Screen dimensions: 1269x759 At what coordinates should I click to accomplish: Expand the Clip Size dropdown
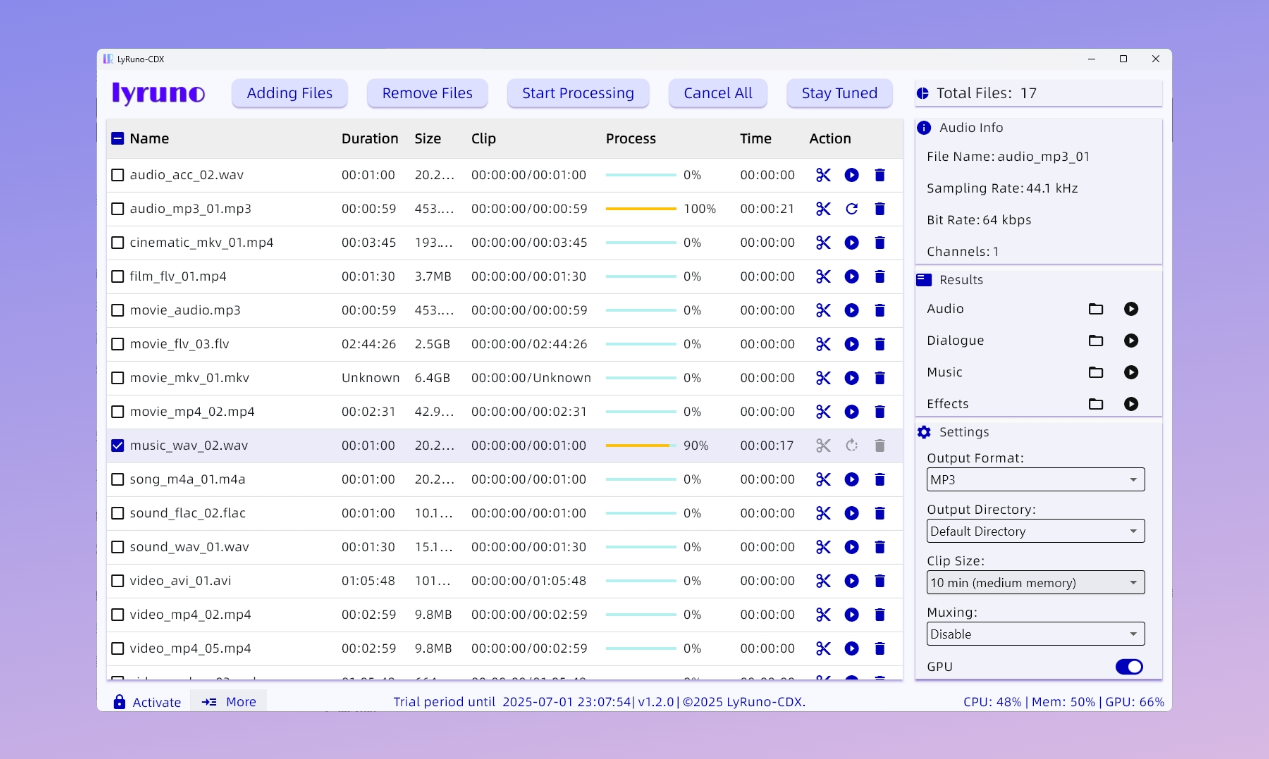pyautogui.click(x=1035, y=583)
